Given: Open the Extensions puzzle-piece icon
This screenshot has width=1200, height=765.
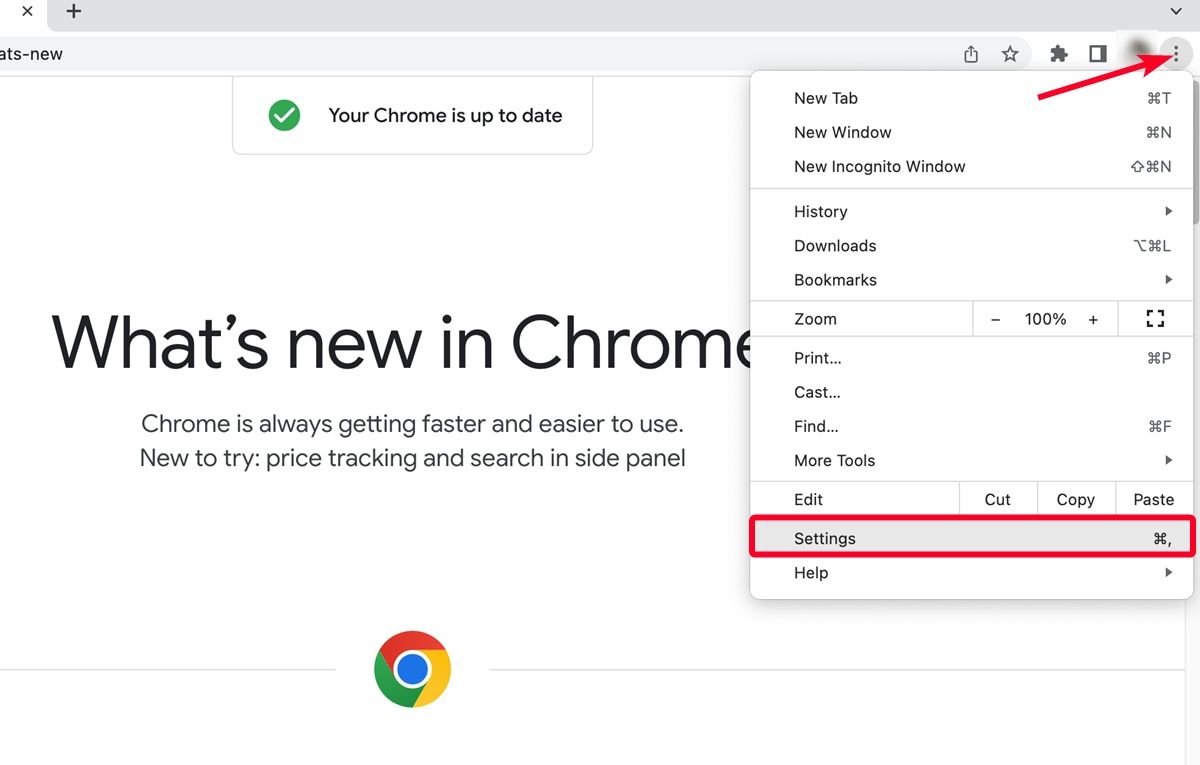Looking at the screenshot, I should (x=1058, y=53).
